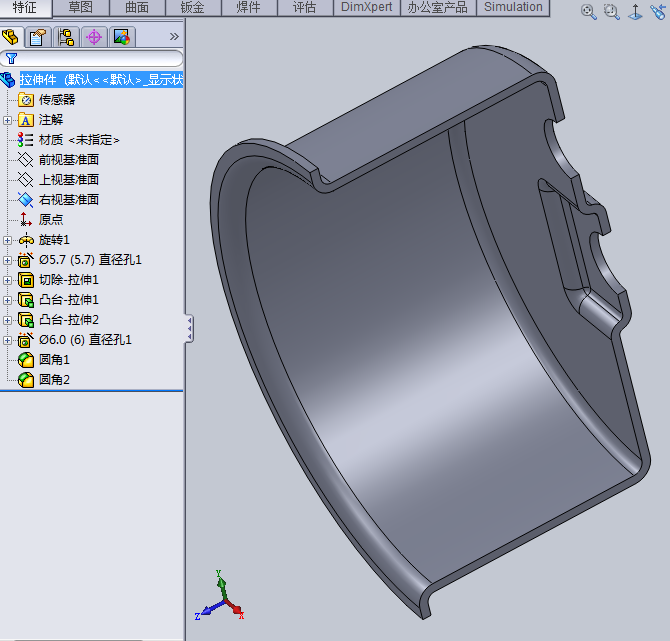Collapse the feature tree panel with splitter handle

[x=189, y=329]
